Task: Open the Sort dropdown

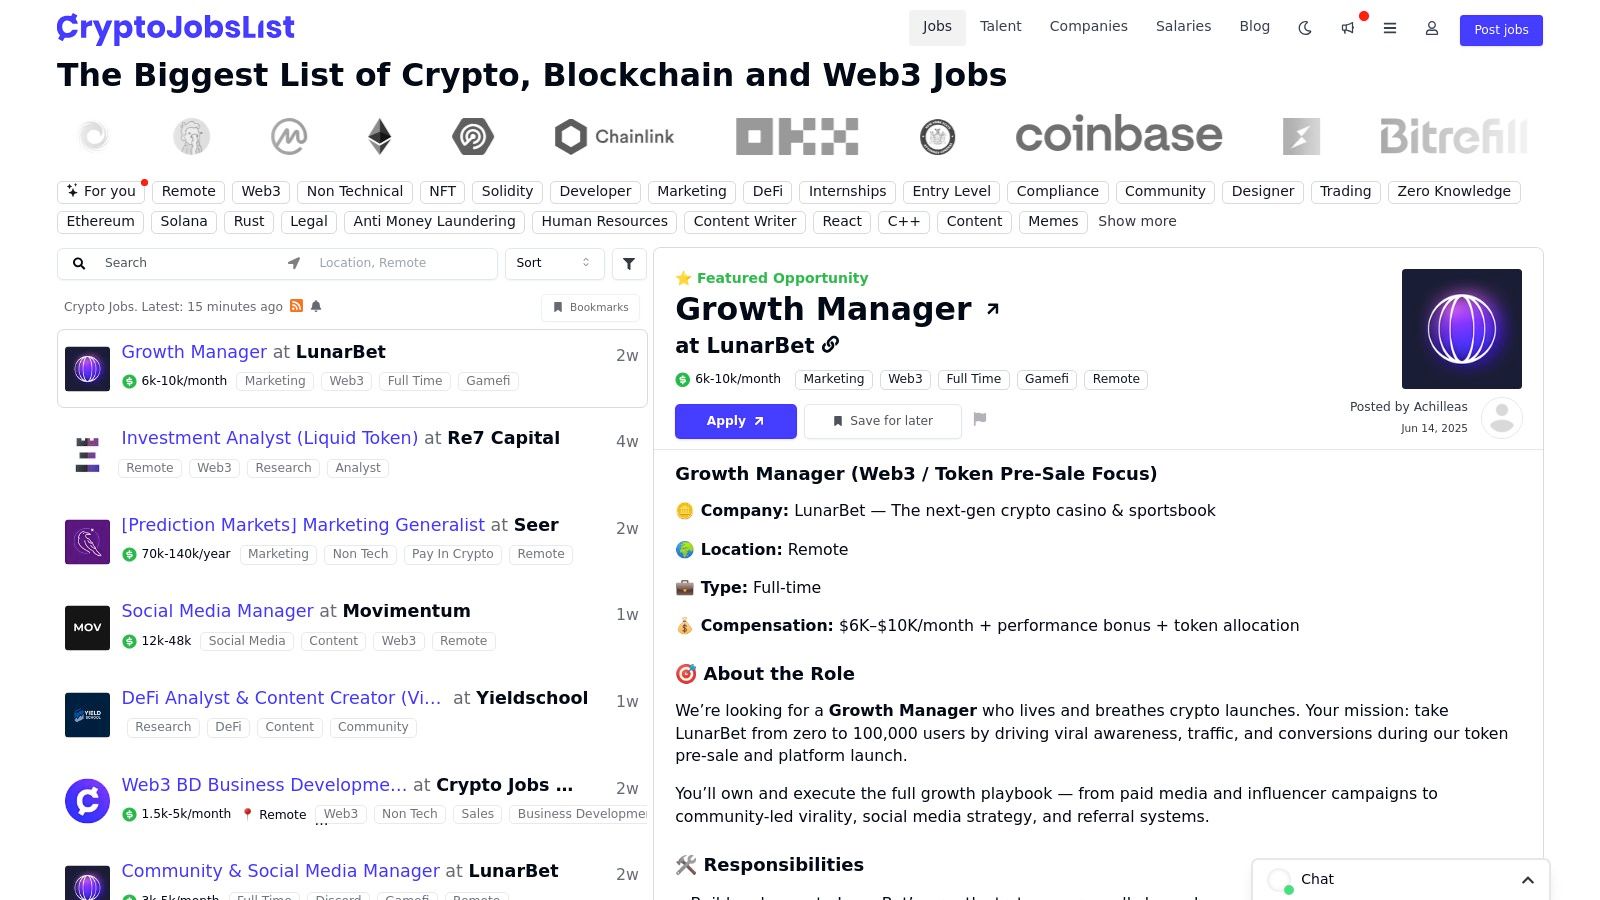Action: tap(553, 263)
